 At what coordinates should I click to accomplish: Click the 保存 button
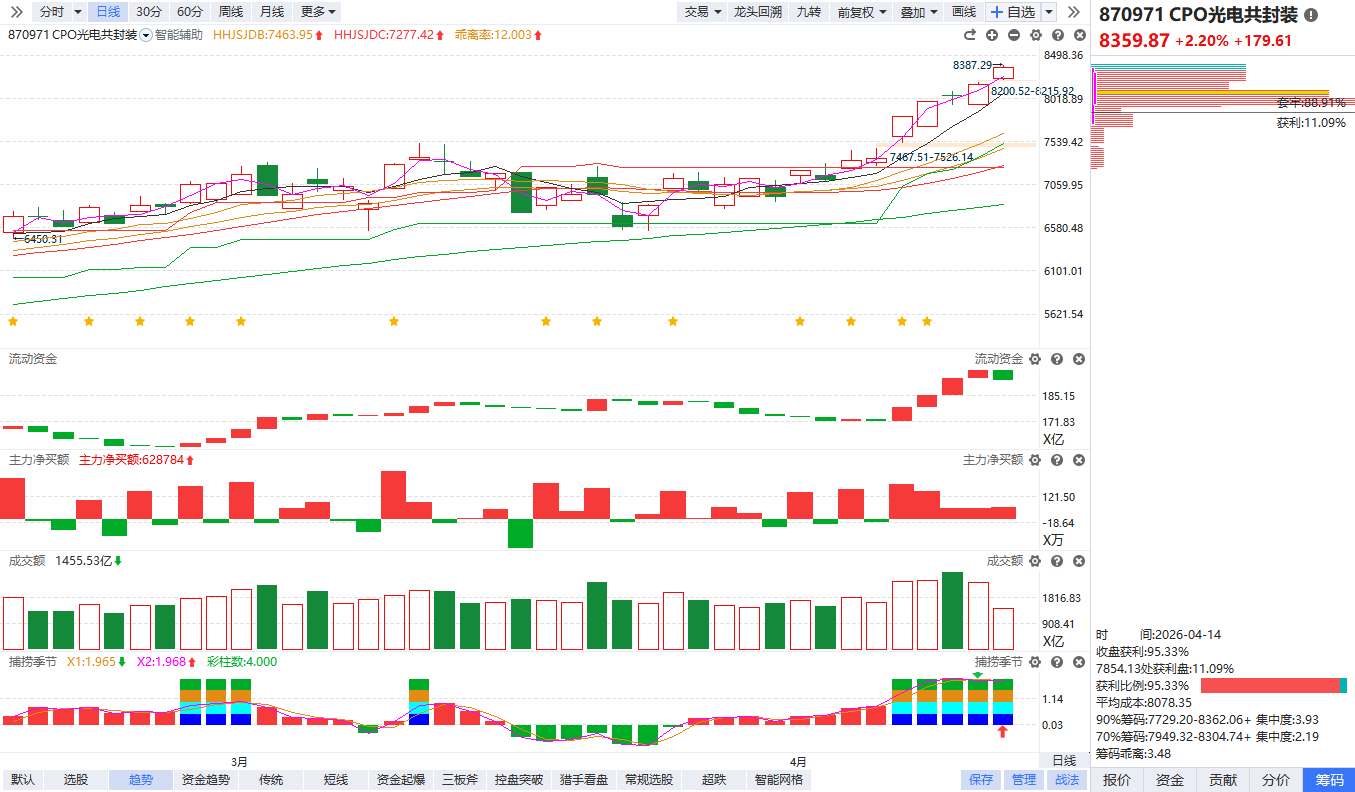coord(981,780)
